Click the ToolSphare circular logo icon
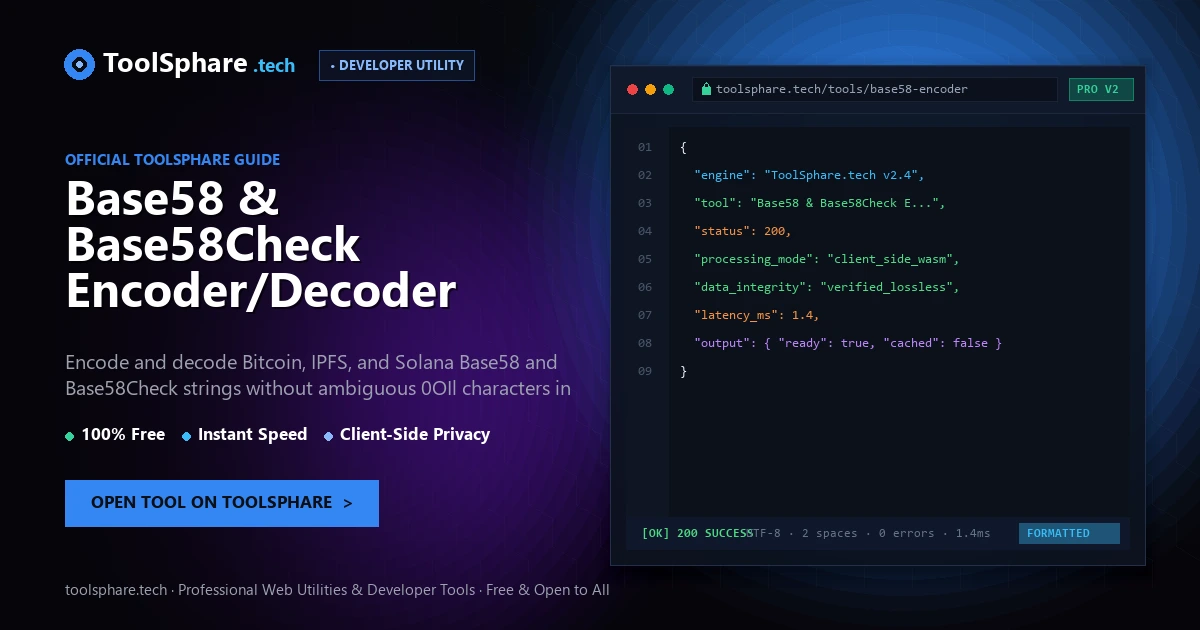The width and height of the screenshot is (1200, 630). tap(79, 65)
